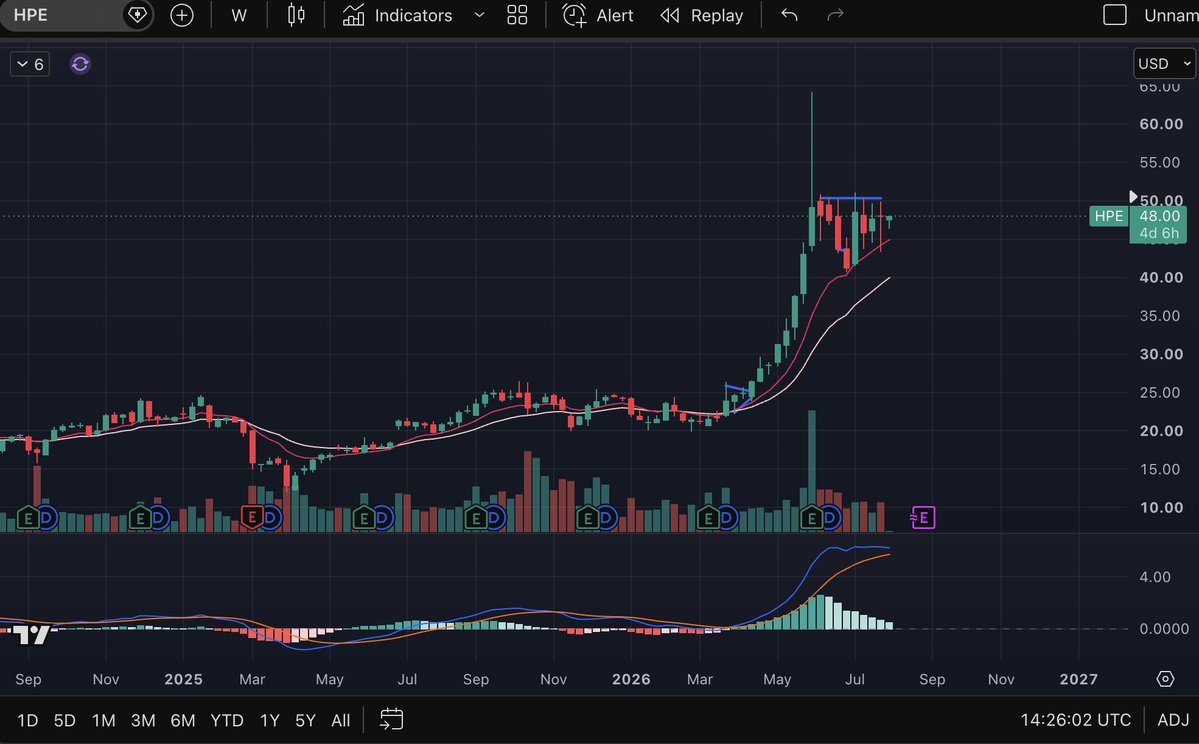The width and height of the screenshot is (1199, 744).
Task: Open the earnings E marker near Mar 2026
Action: [708, 518]
